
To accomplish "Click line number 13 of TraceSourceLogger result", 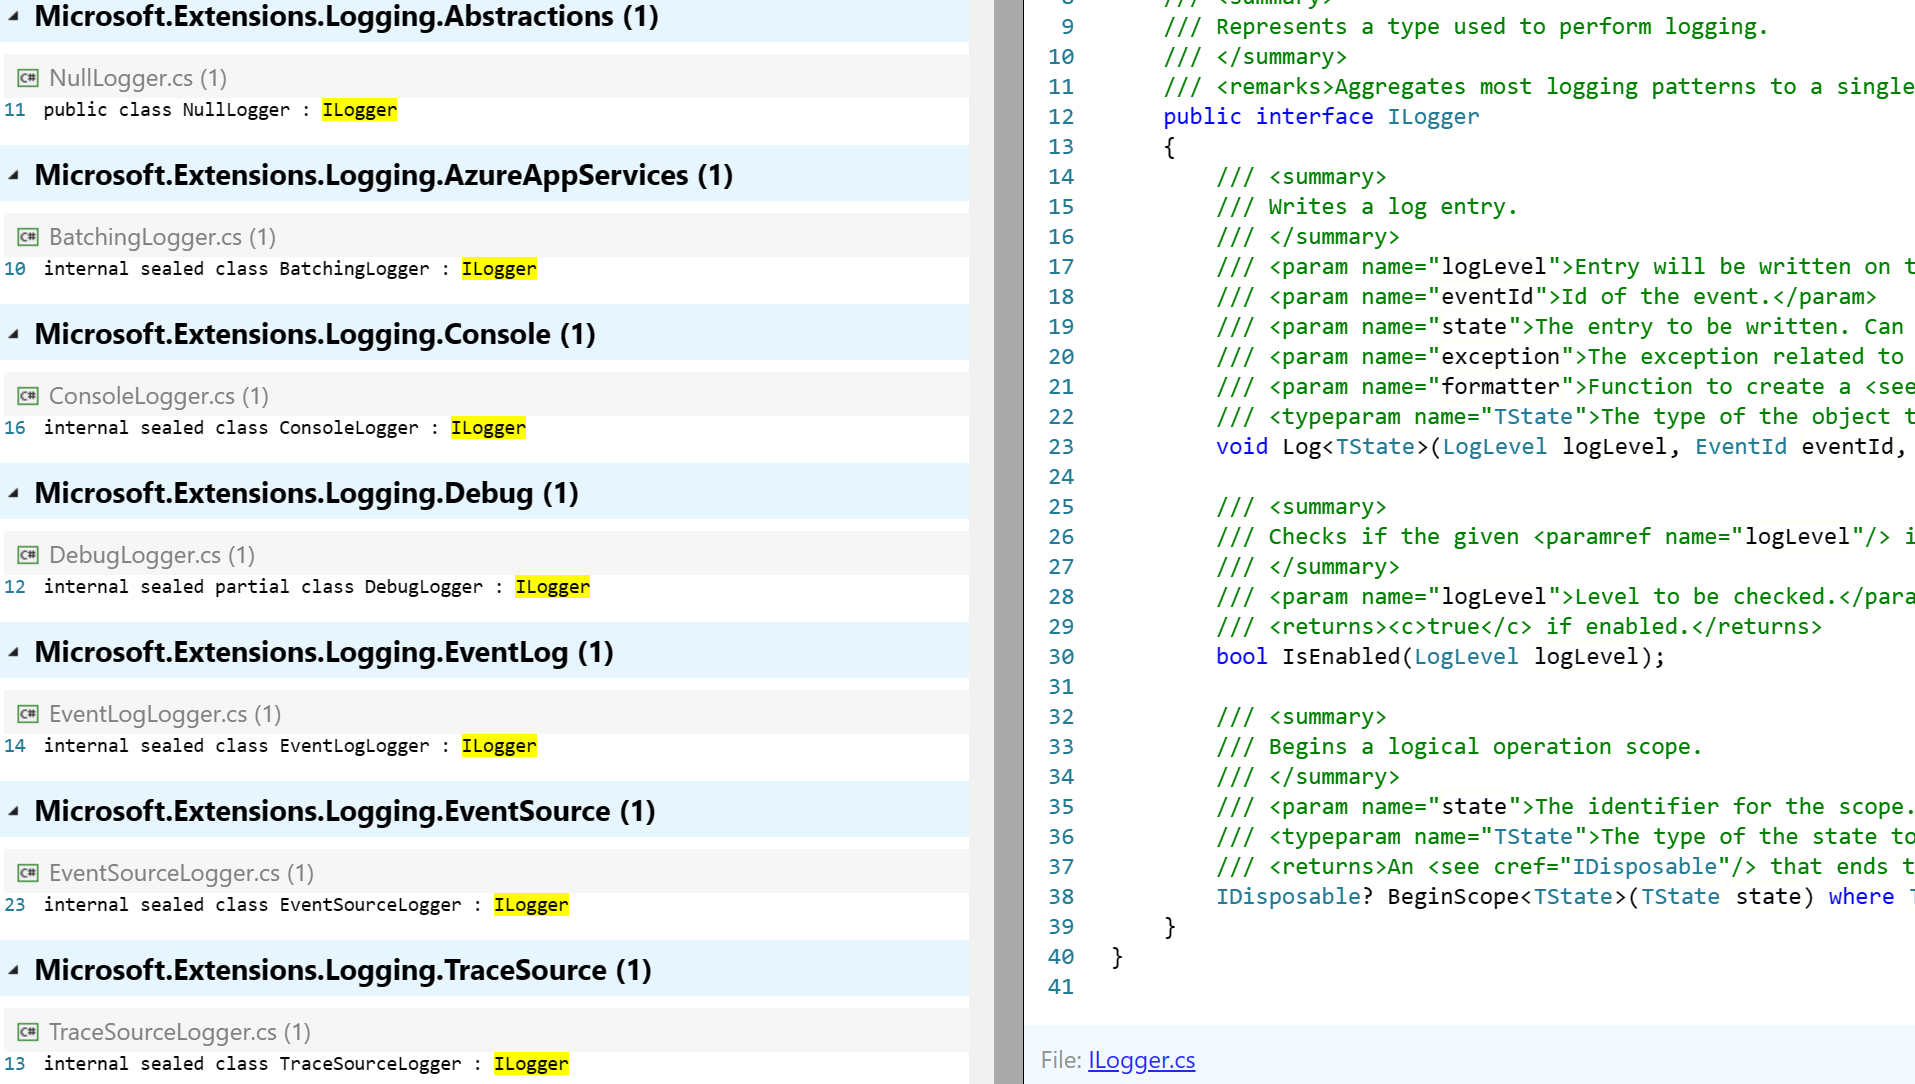I will click(x=15, y=1064).
